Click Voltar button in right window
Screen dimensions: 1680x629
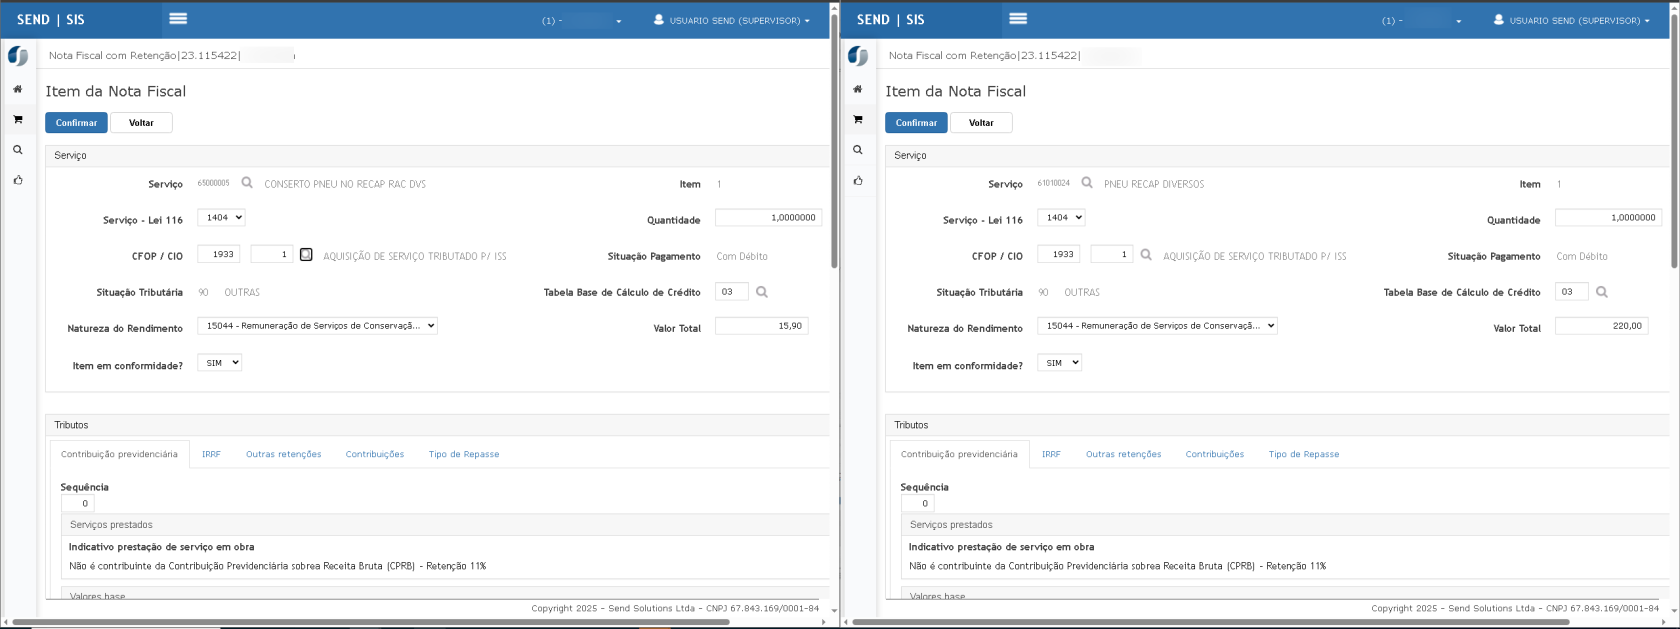981,122
